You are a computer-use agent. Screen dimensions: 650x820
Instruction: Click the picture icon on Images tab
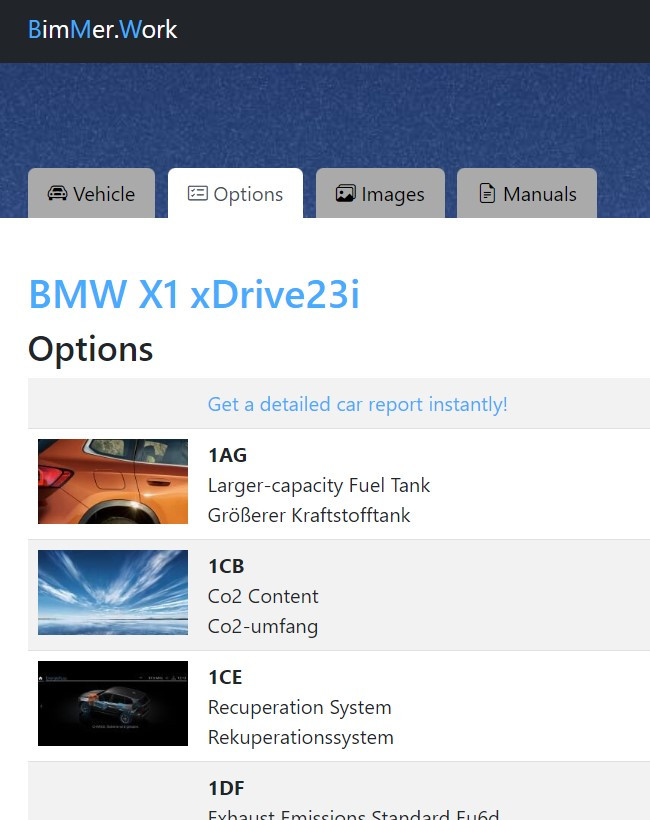click(346, 193)
